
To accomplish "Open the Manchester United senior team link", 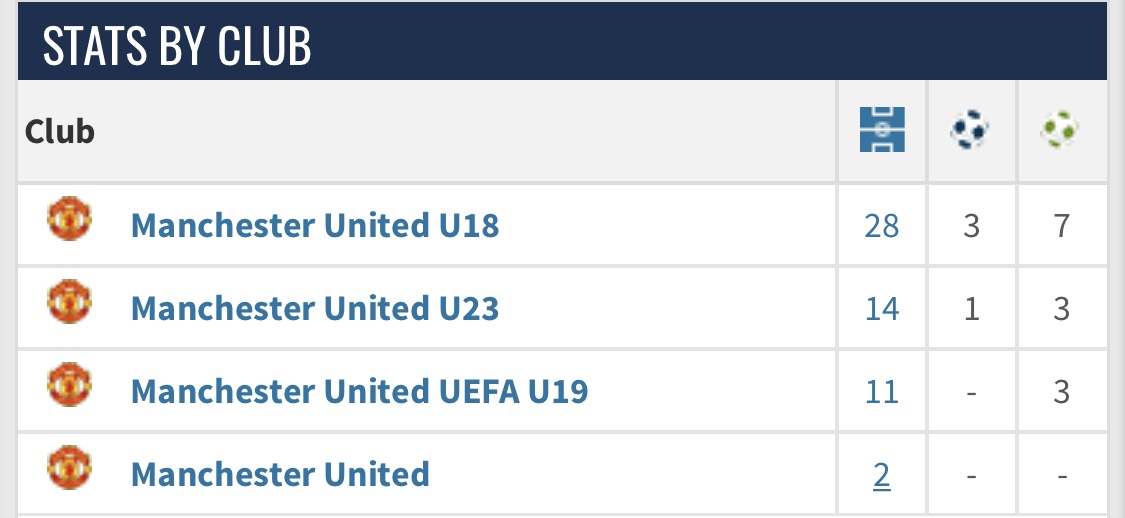I will pos(281,474).
